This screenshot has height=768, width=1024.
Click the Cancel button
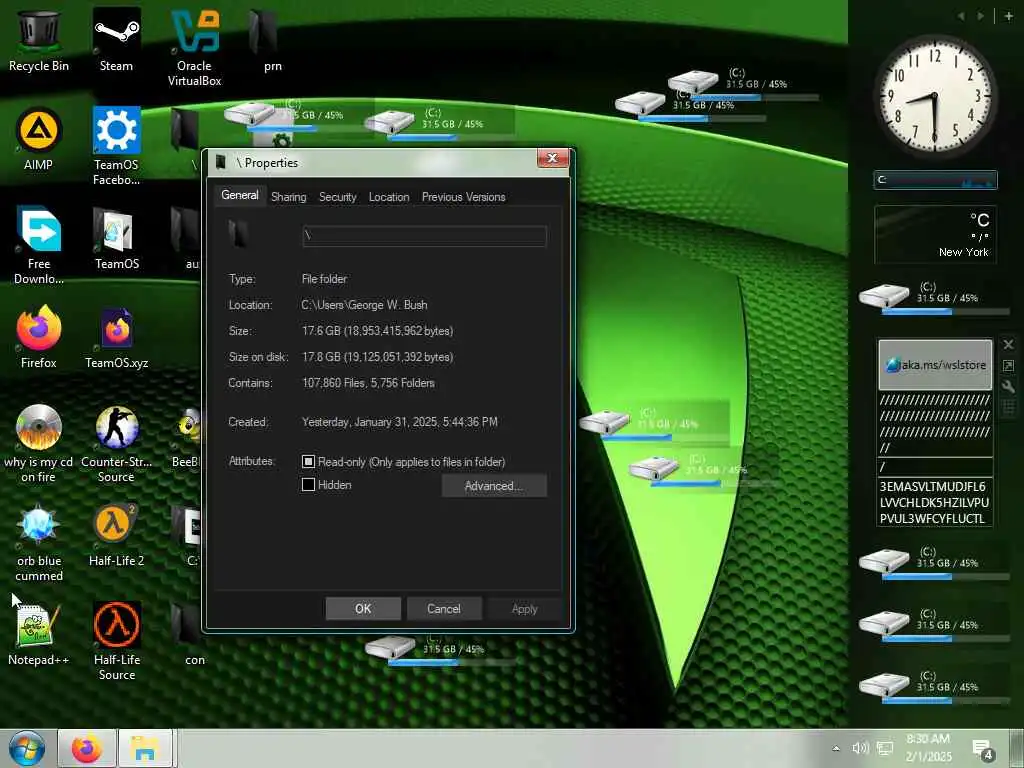tap(444, 609)
